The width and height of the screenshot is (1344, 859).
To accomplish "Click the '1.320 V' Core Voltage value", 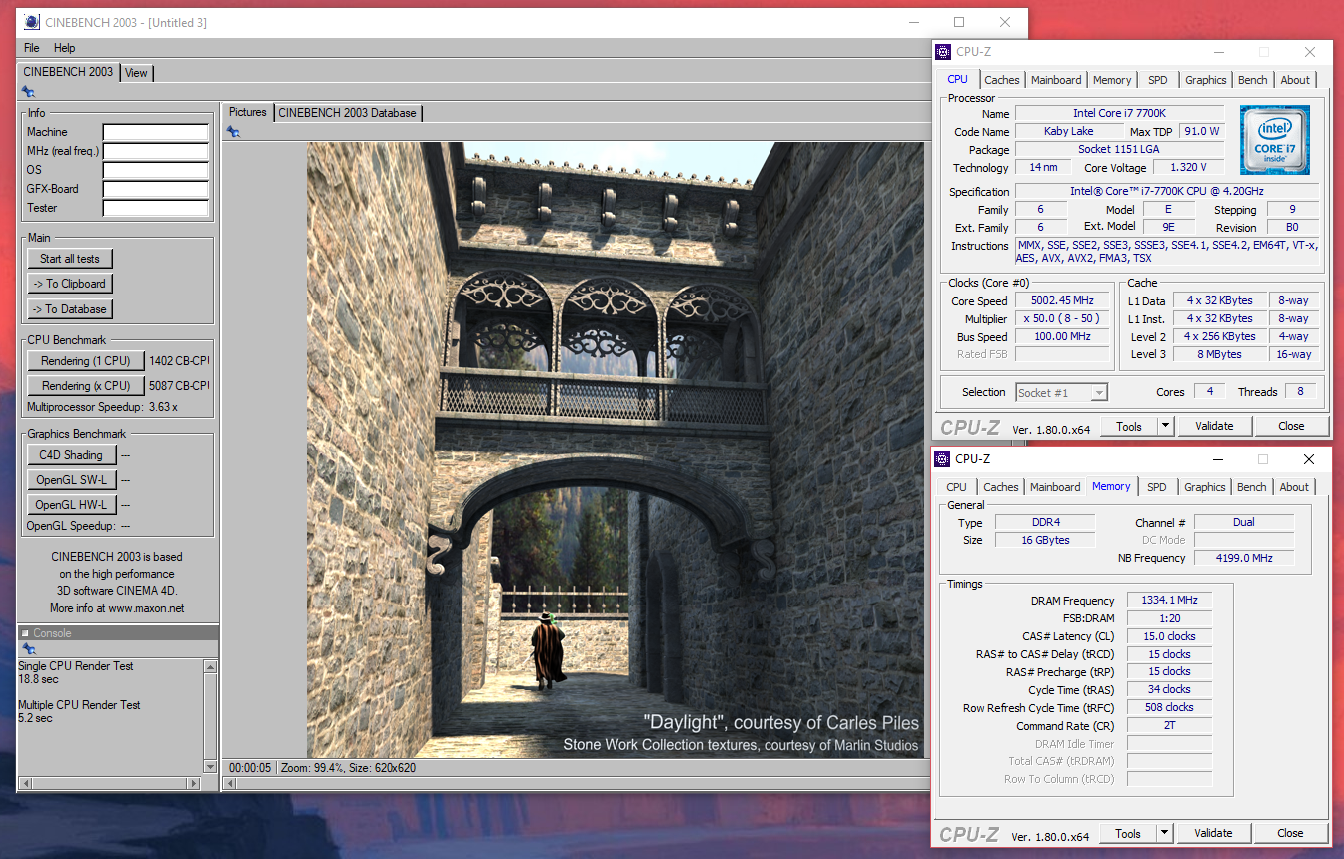I will (x=1189, y=167).
